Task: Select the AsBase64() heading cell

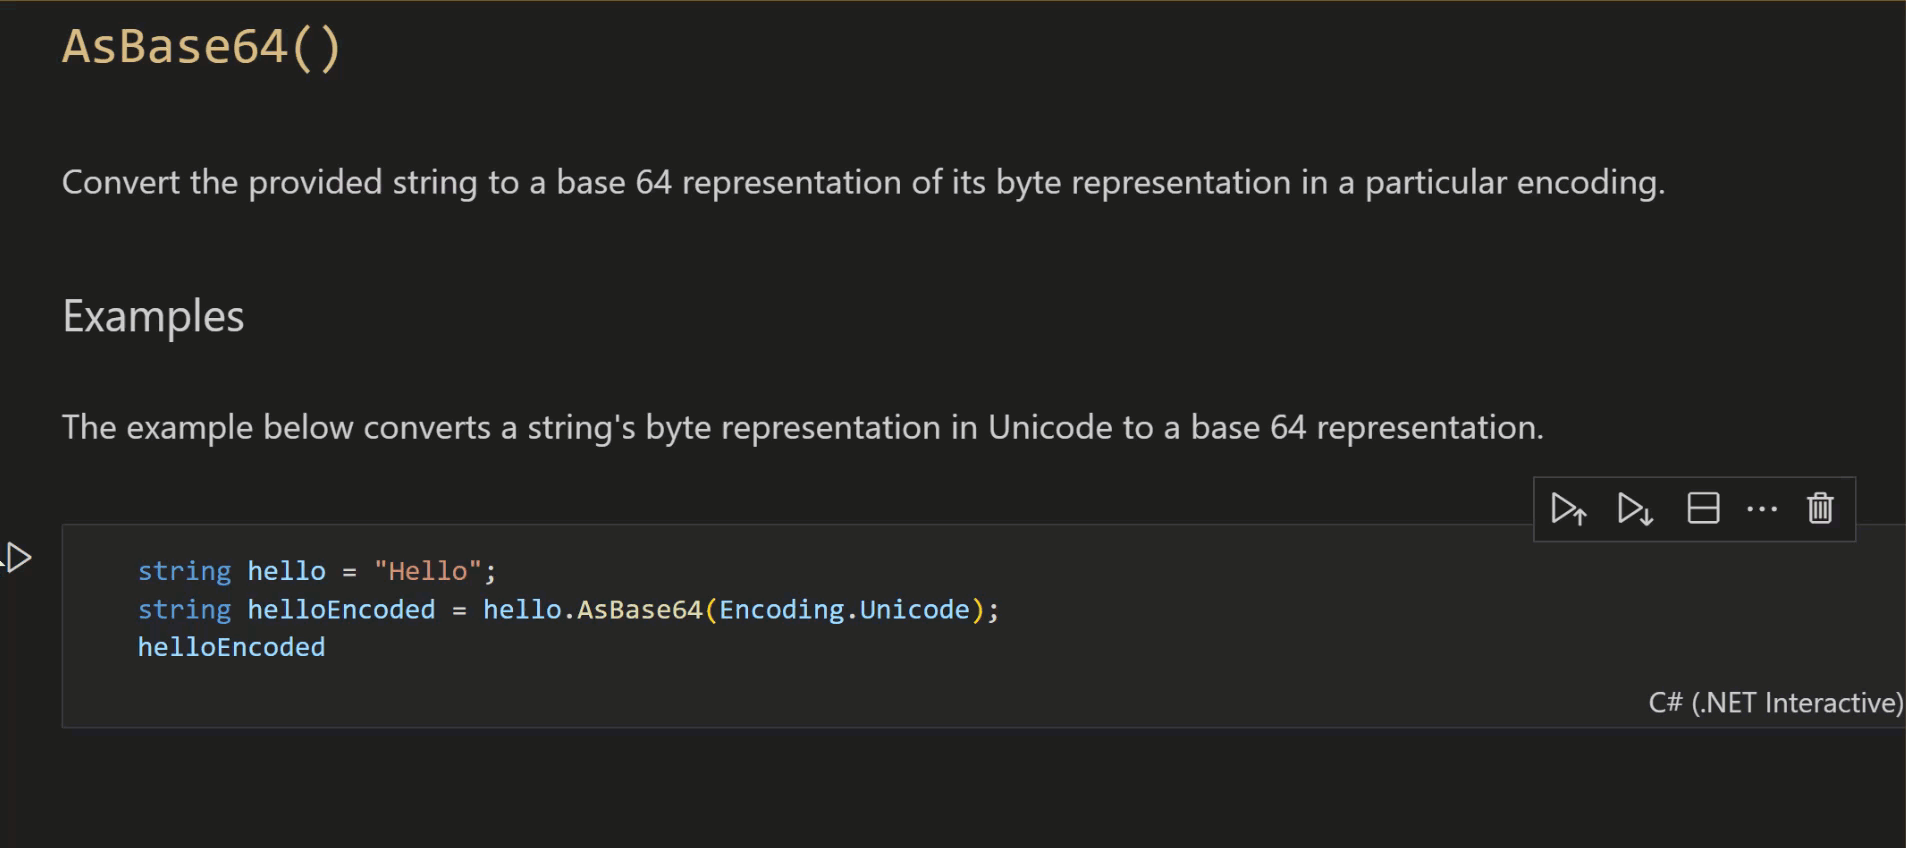Action: [x=201, y=47]
